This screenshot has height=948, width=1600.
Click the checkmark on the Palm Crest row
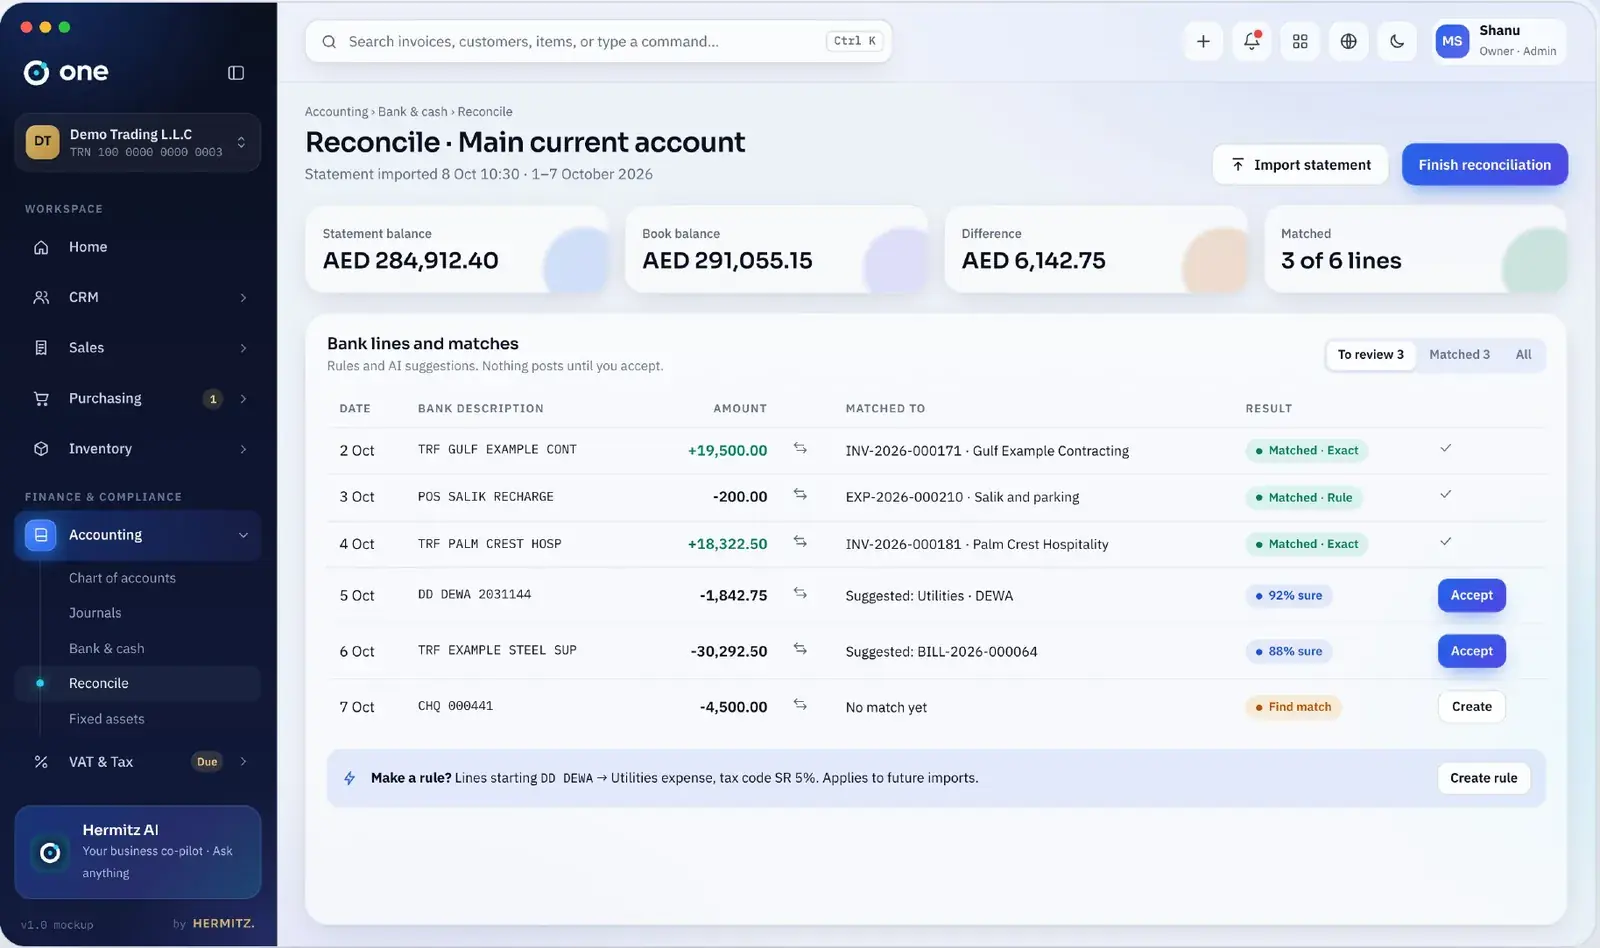(x=1445, y=541)
